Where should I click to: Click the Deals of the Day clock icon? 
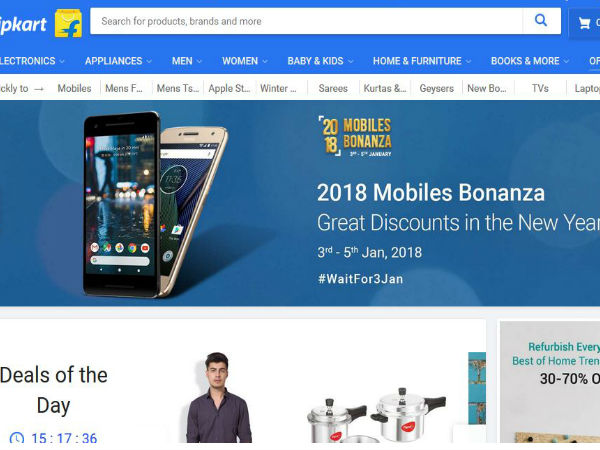pyautogui.click(x=16, y=439)
